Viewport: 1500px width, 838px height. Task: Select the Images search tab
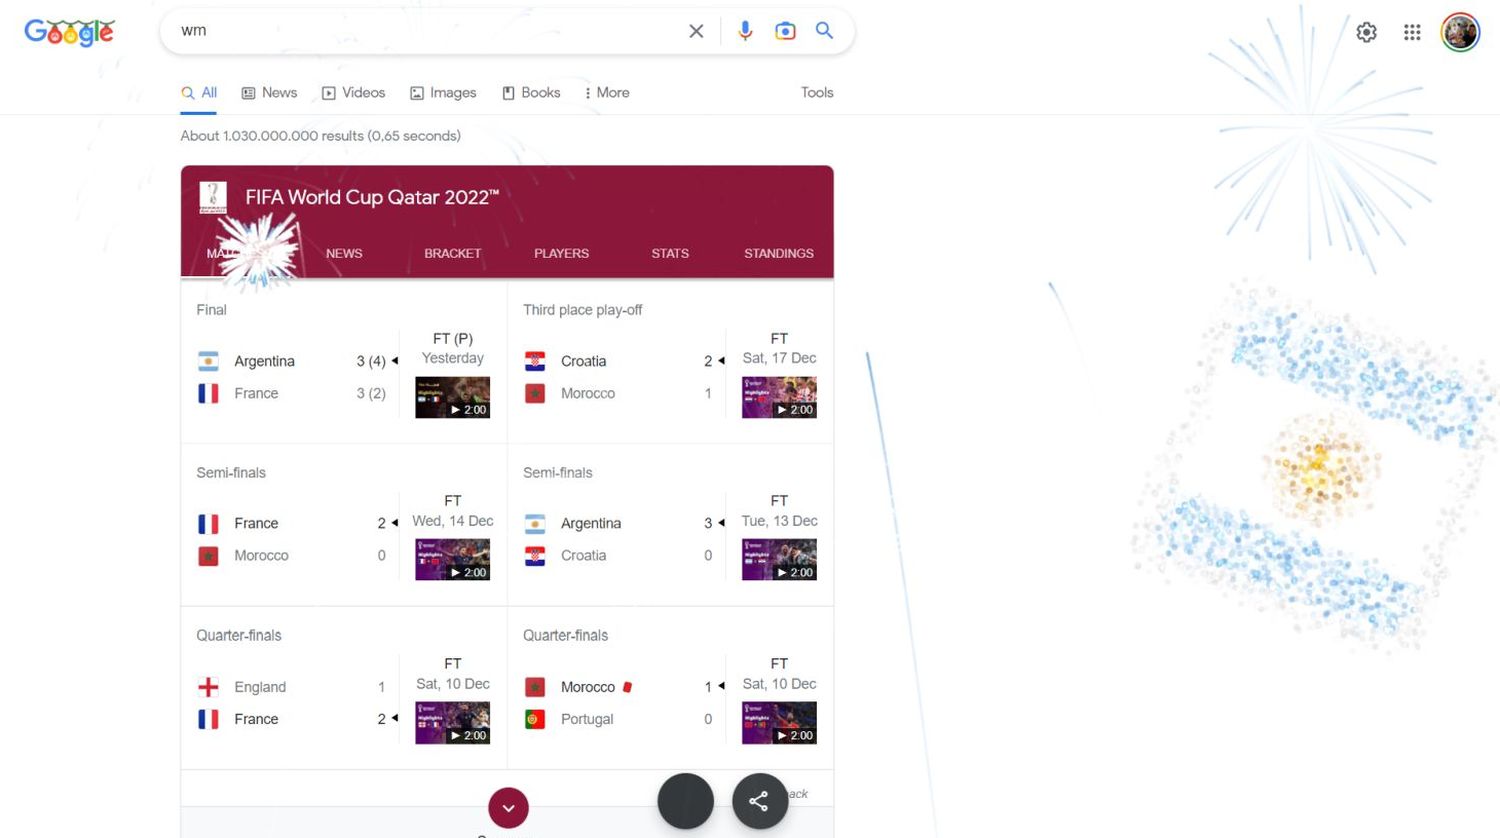click(x=443, y=92)
